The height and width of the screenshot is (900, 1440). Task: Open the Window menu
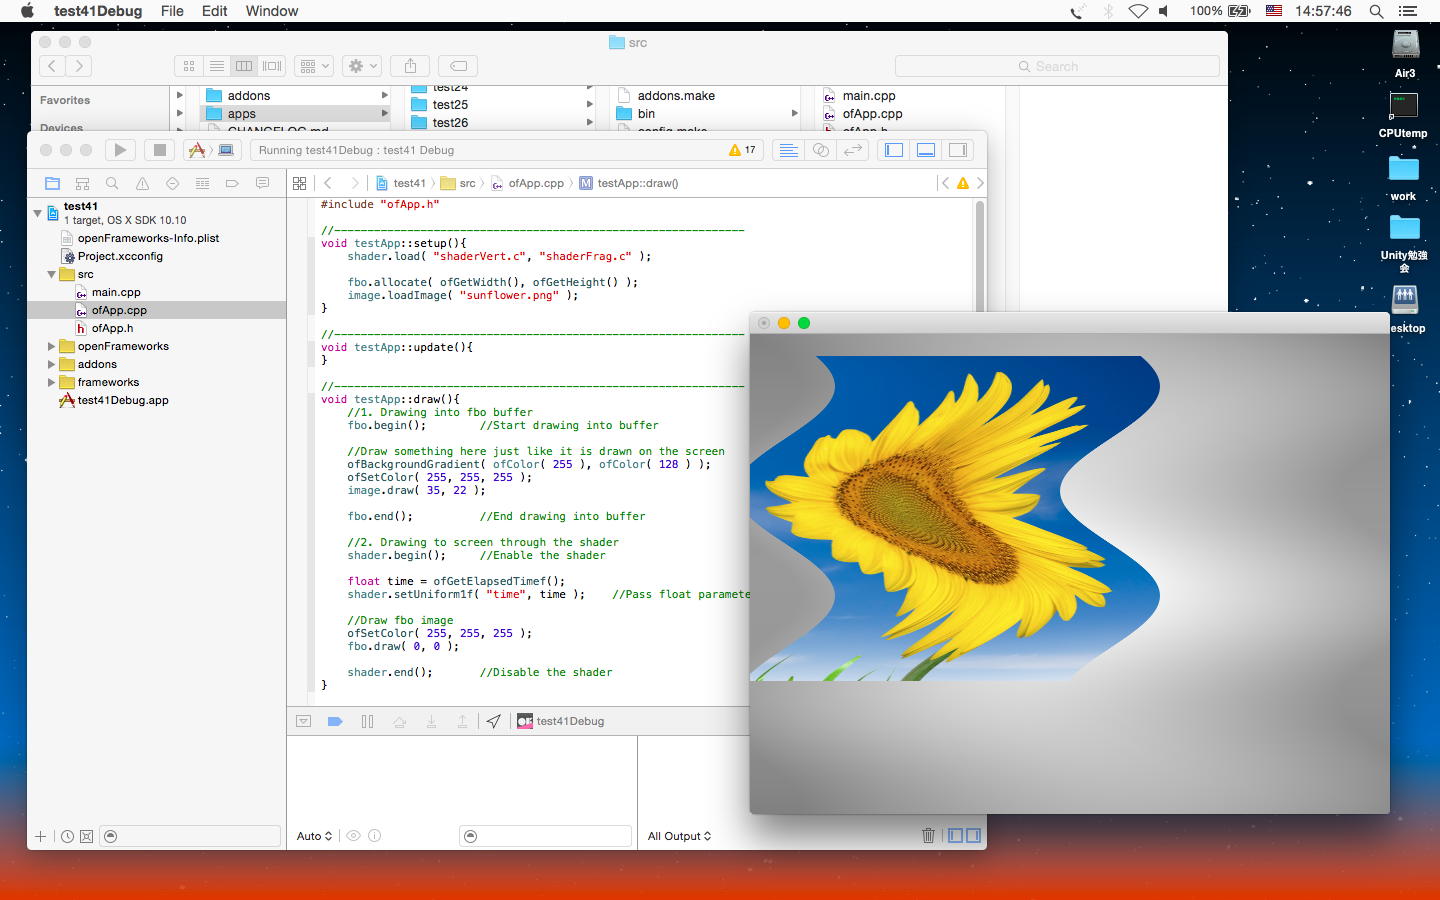[x=271, y=11]
